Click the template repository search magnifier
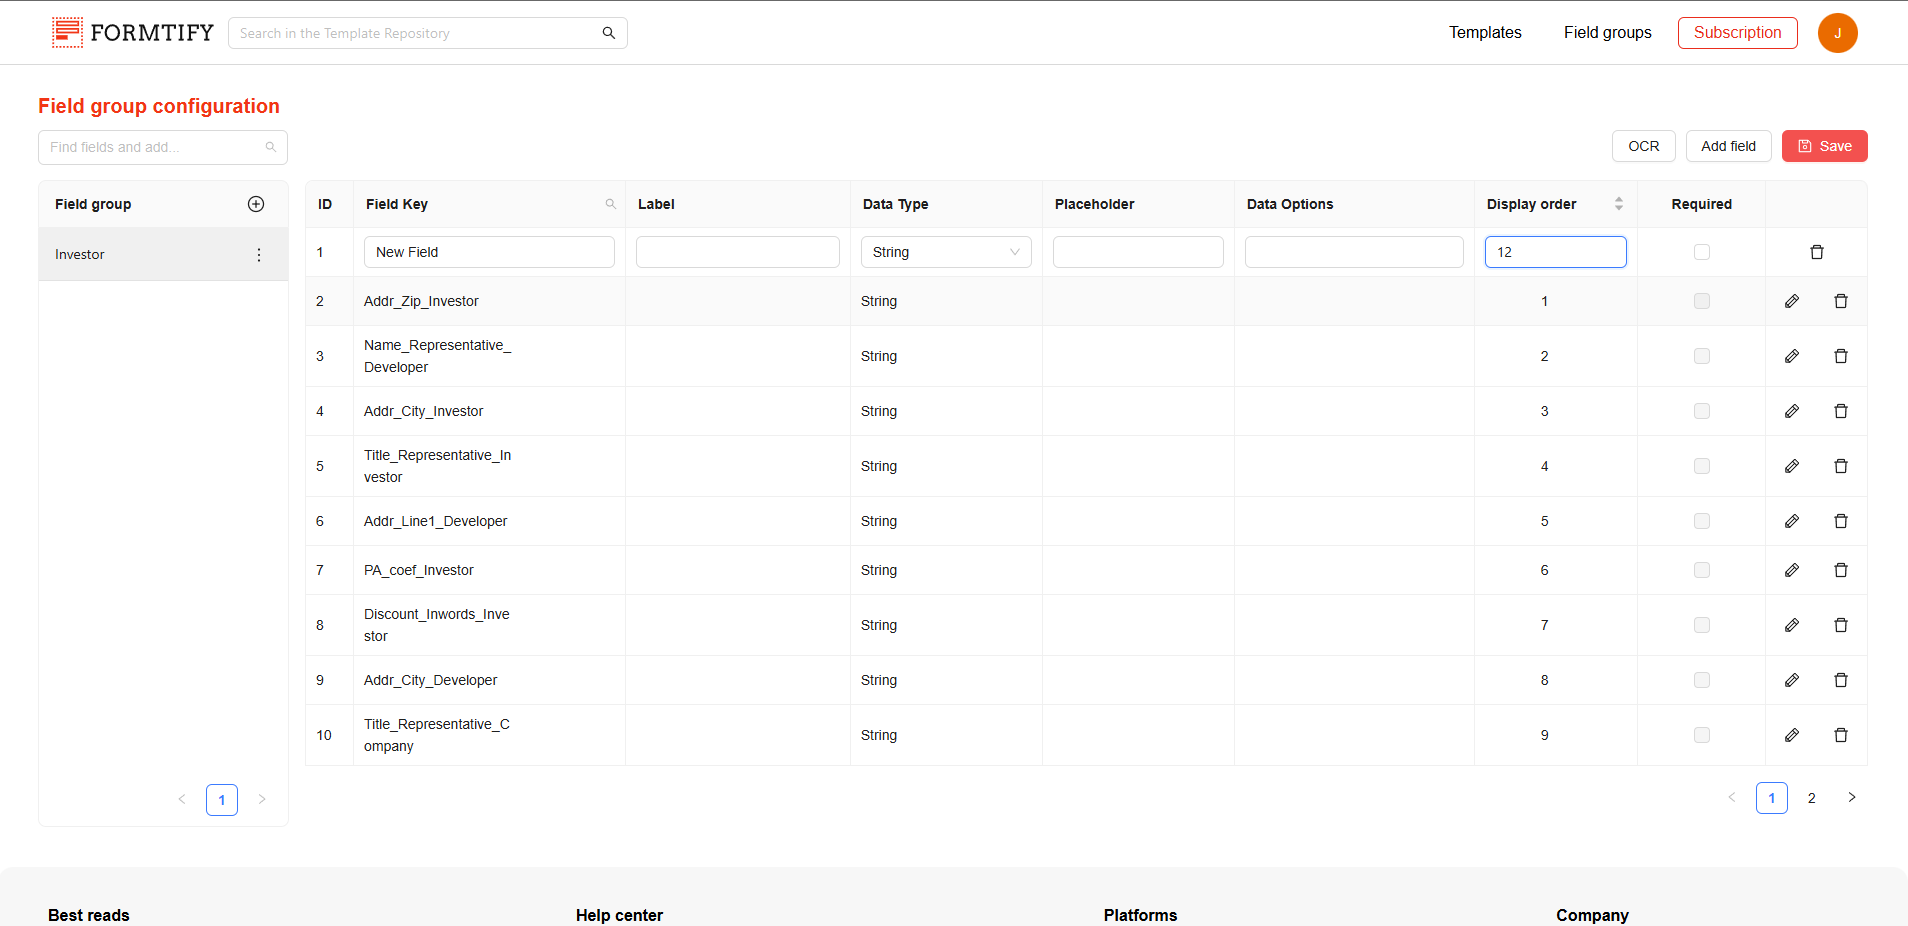This screenshot has width=1908, height=926. tap(608, 33)
